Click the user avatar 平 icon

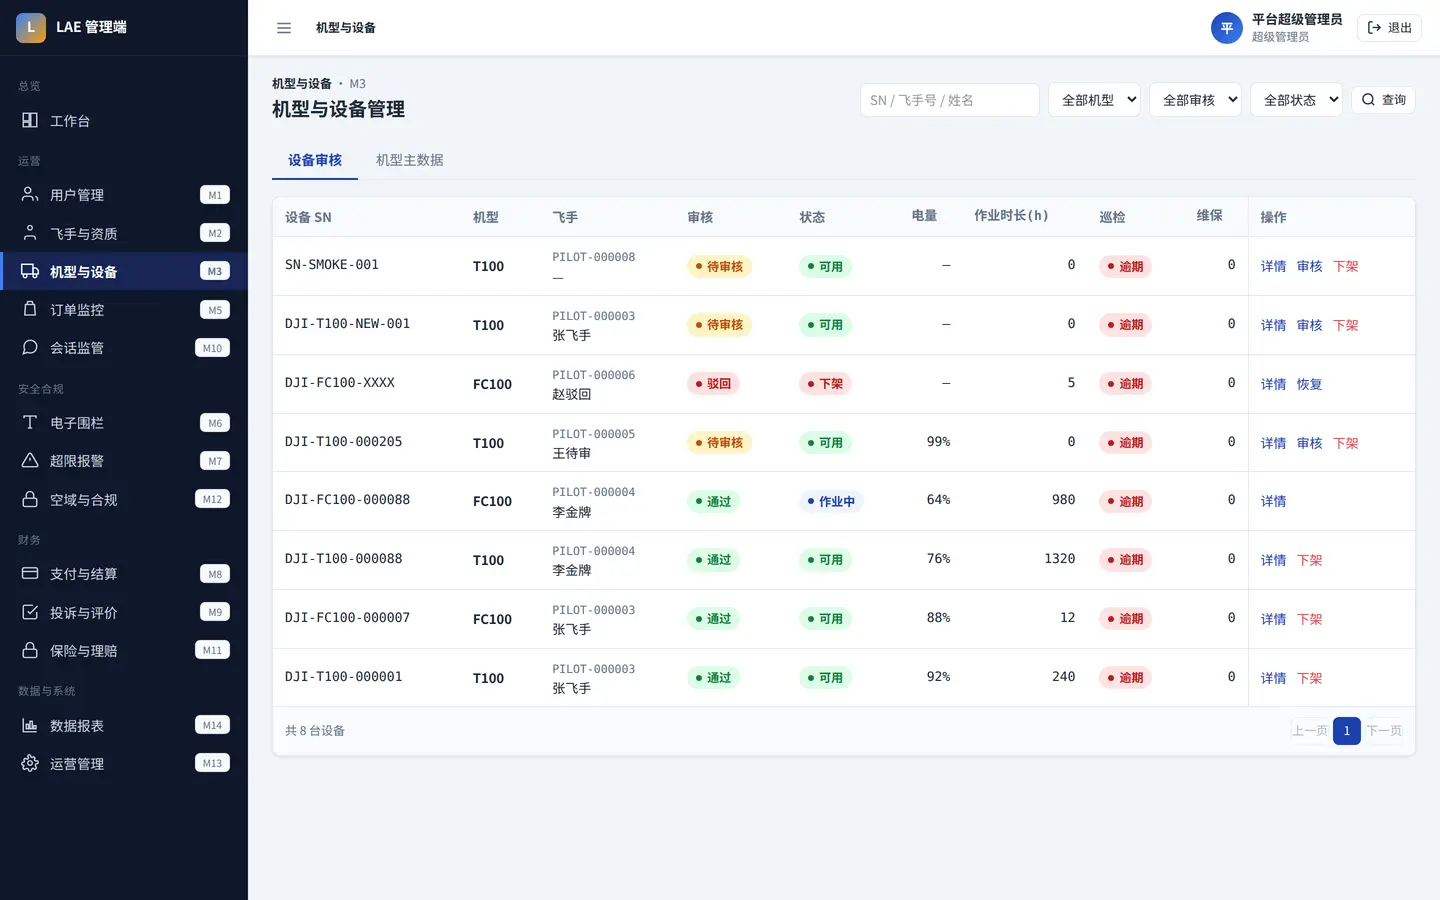click(1227, 28)
